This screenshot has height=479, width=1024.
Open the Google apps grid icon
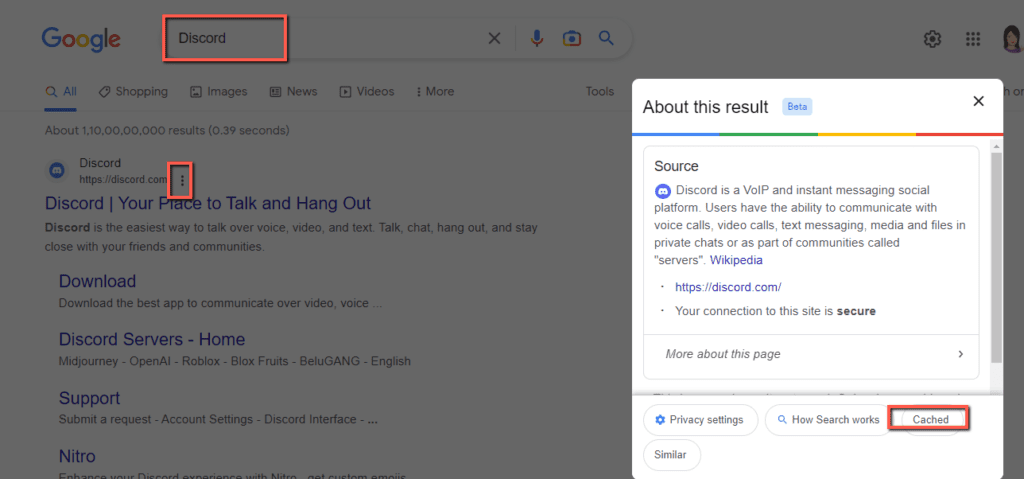(972, 39)
